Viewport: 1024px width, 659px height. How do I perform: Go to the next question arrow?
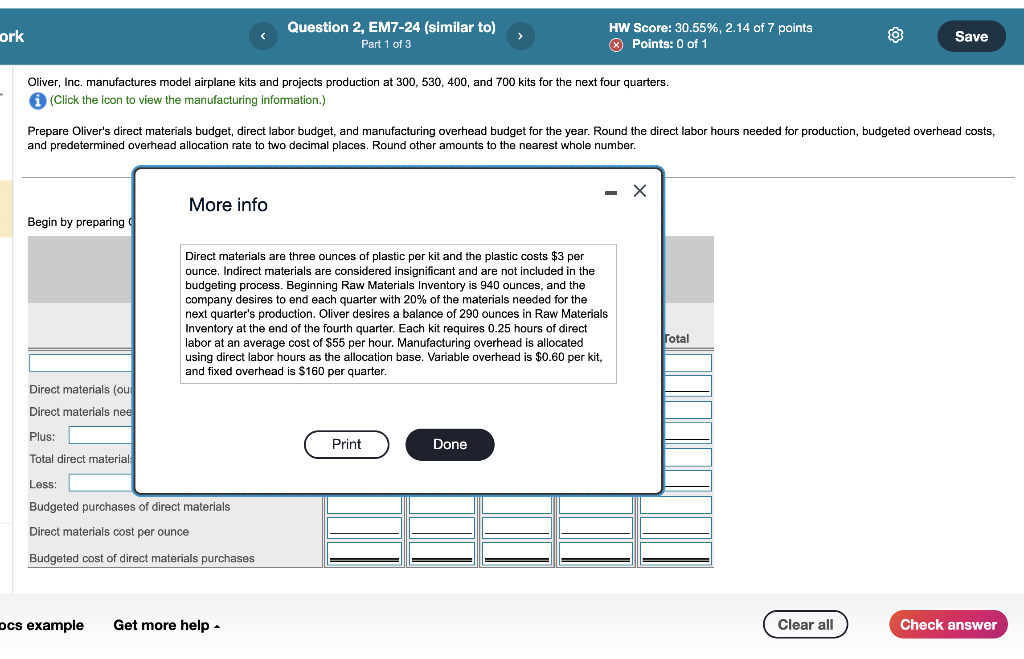coord(520,36)
